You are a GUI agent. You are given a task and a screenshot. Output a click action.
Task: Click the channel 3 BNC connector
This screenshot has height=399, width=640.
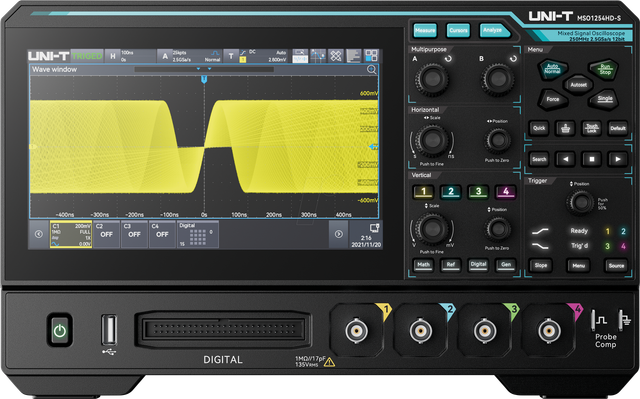(x=485, y=330)
